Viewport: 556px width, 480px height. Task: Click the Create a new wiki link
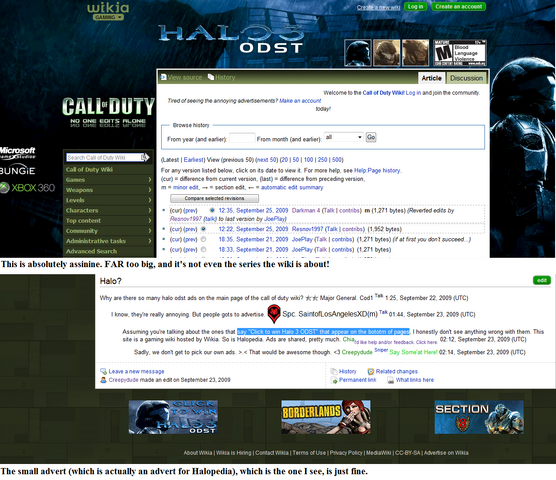[378, 7]
